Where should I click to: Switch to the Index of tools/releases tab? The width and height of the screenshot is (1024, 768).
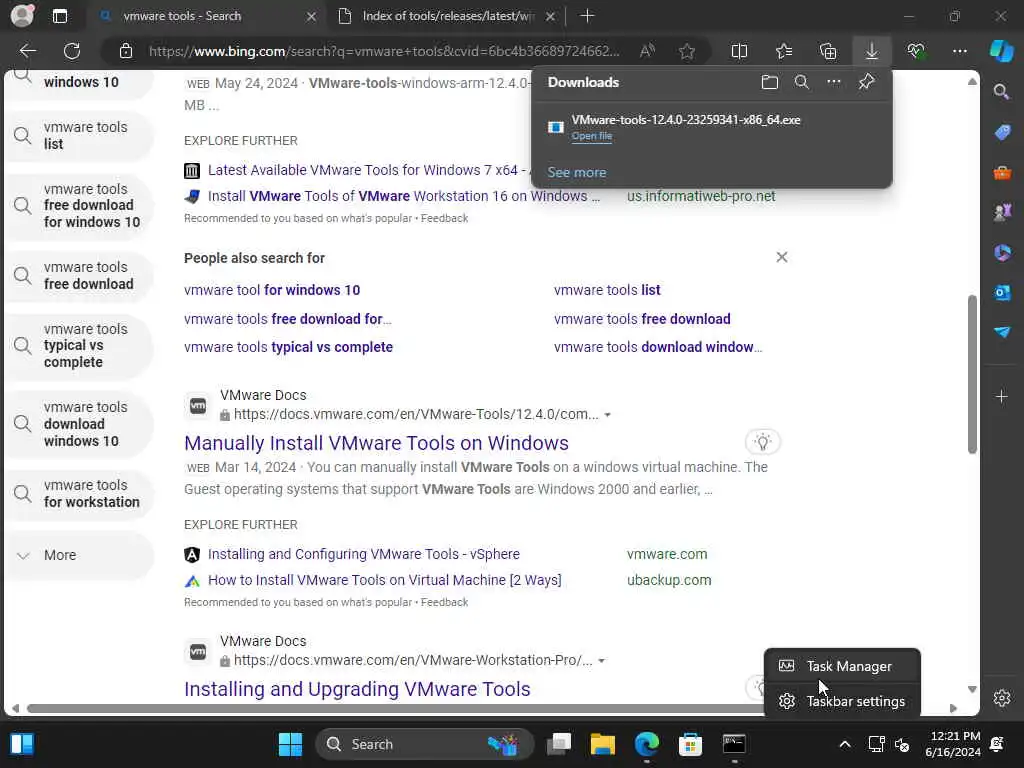coord(447,16)
